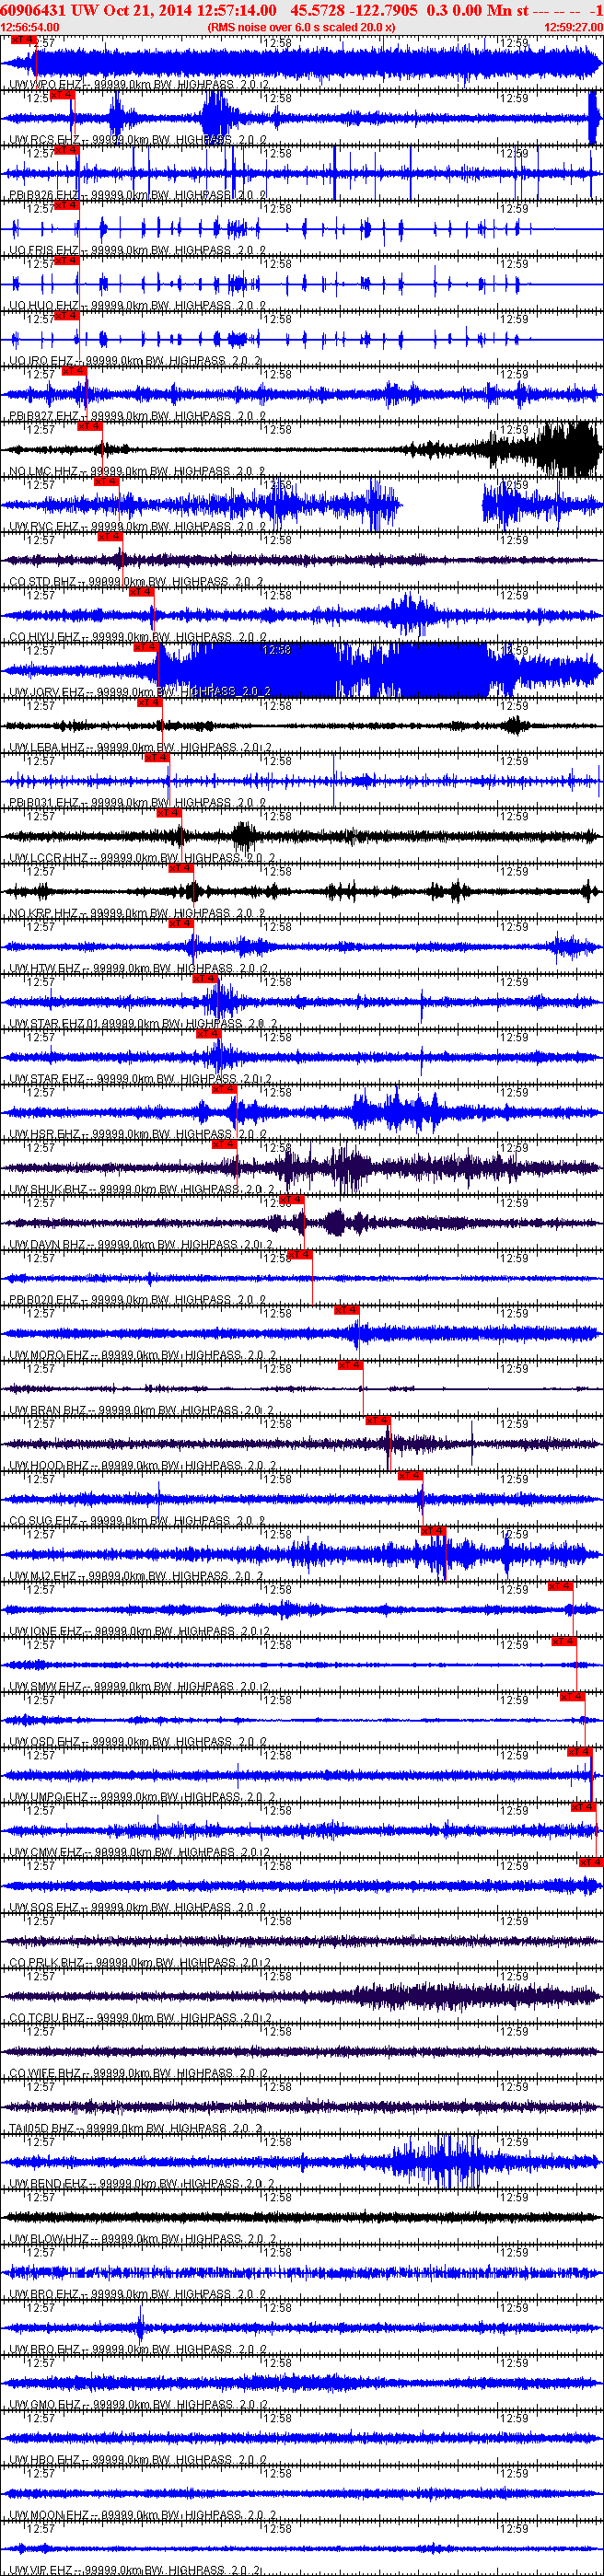Click the red pick marker on the LMC trace
The height and width of the screenshot is (2576, 604).
coord(89,426)
